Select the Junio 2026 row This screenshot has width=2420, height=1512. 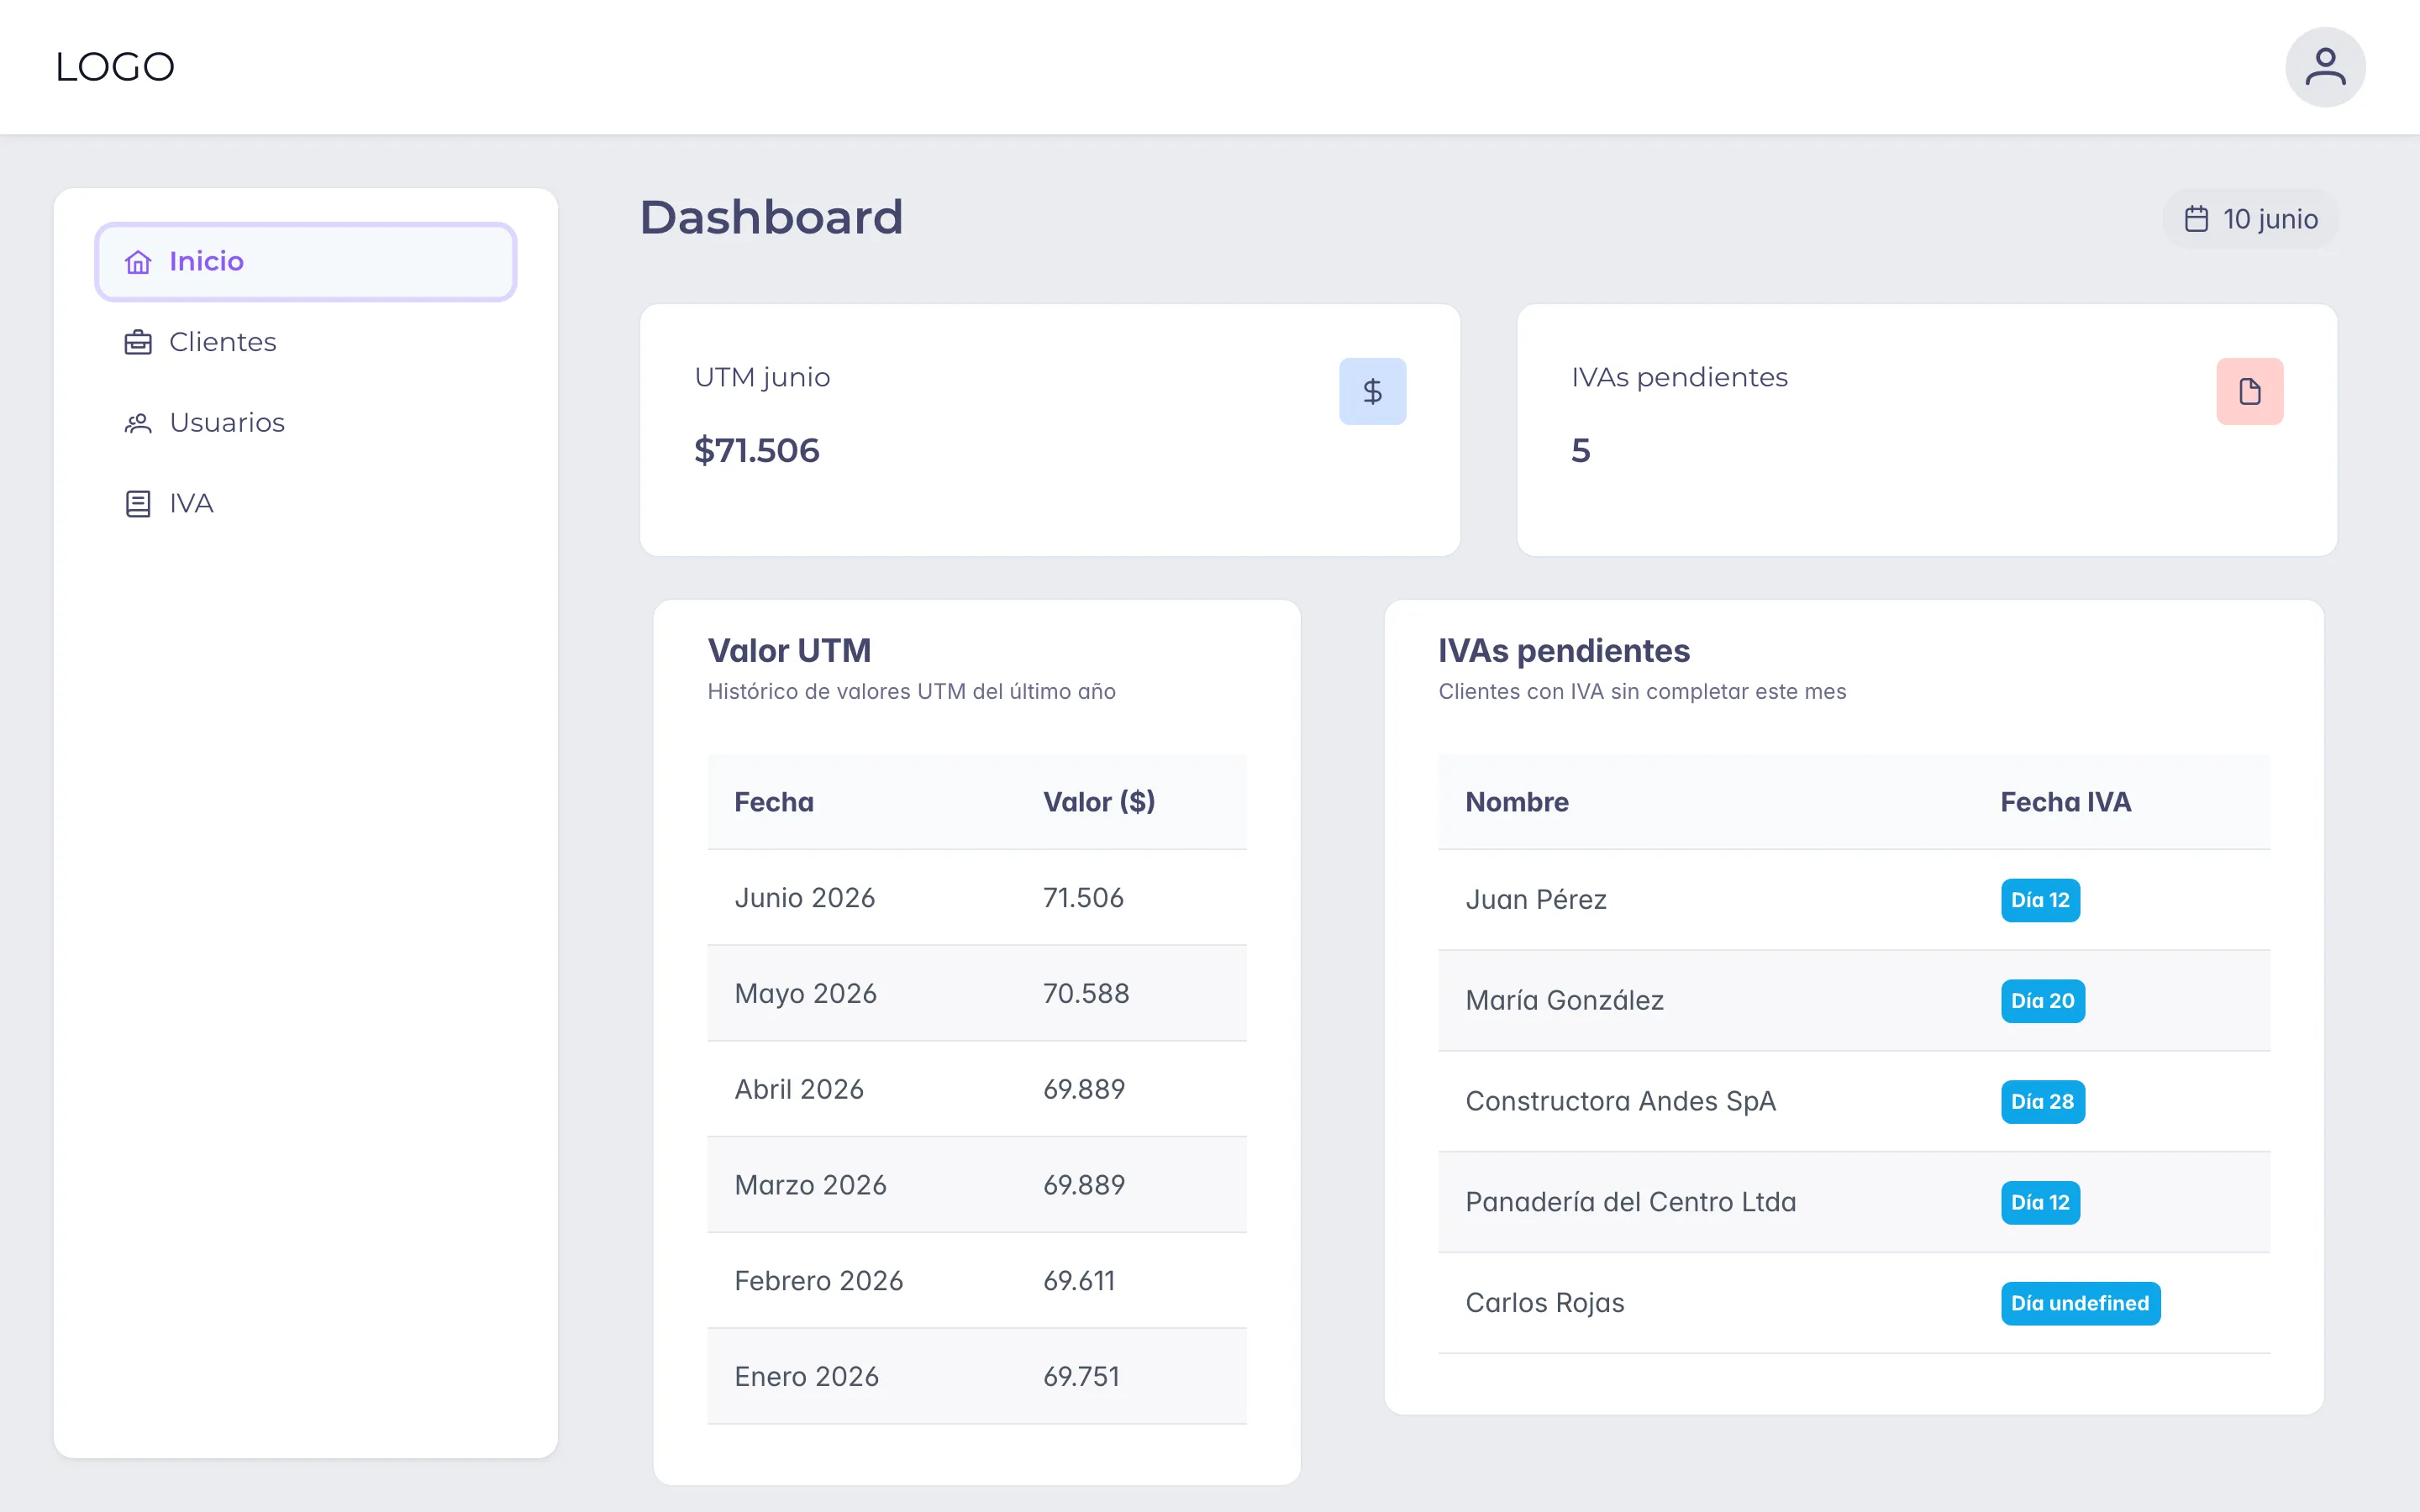pos(976,898)
